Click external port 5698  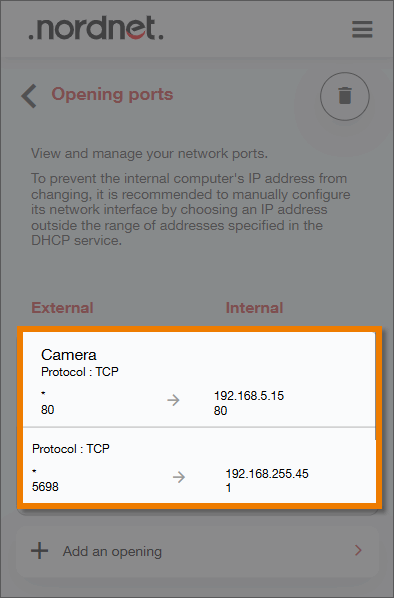(45, 487)
